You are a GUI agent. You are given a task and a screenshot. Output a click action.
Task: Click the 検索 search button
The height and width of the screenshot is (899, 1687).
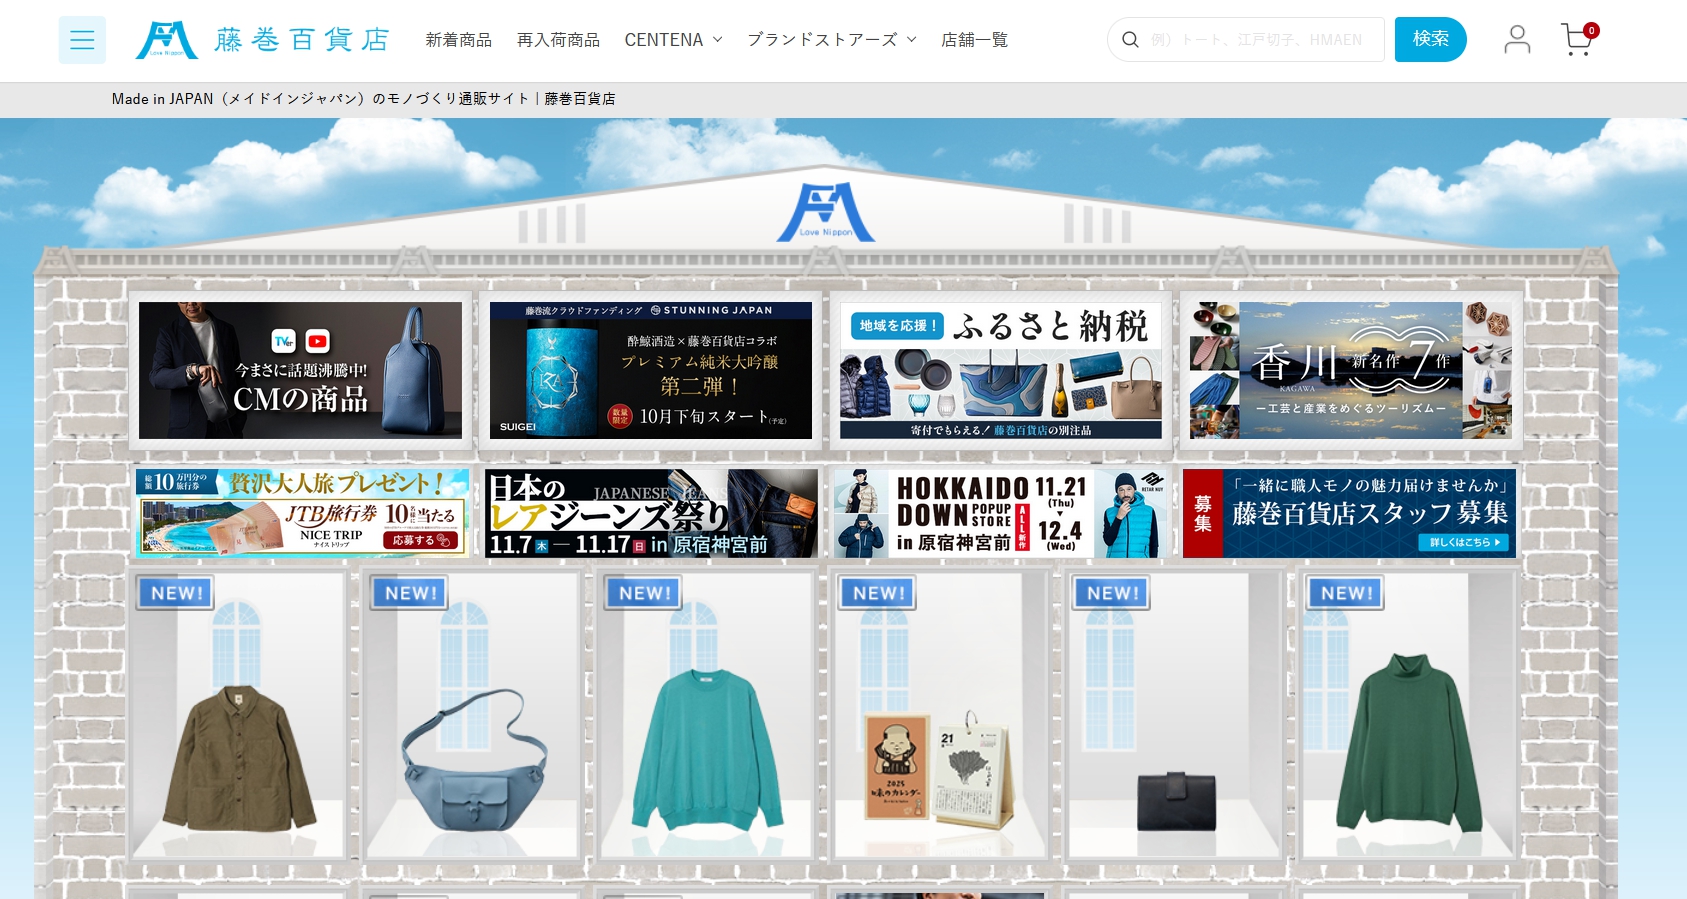pos(1430,39)
